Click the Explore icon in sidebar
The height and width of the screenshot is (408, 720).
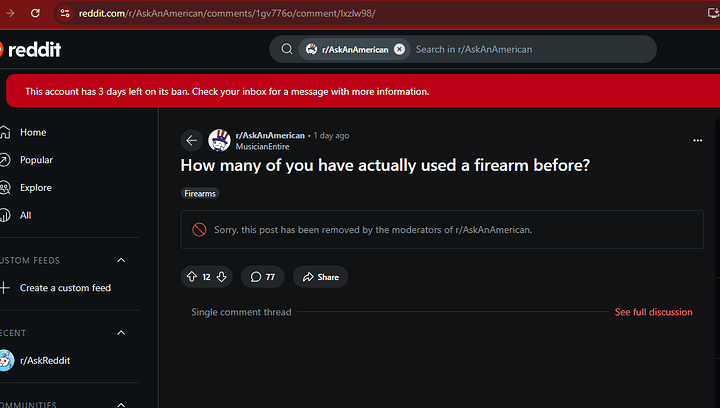tap(5, 188)
